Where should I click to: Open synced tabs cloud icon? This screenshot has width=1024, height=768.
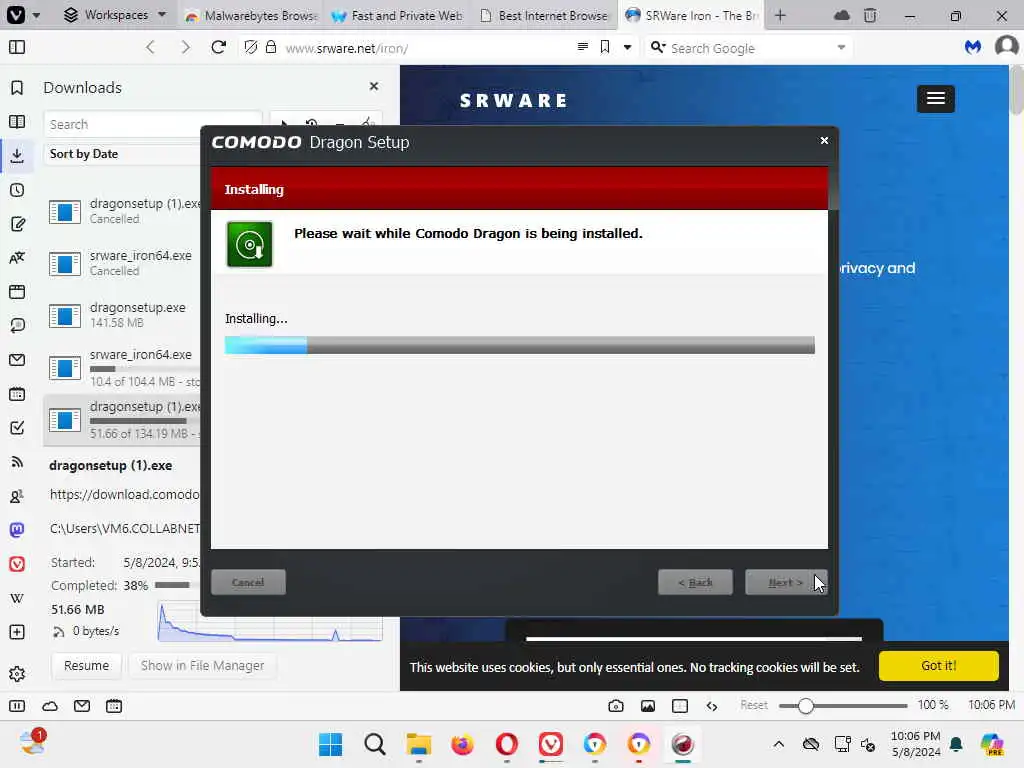point(842,15)
